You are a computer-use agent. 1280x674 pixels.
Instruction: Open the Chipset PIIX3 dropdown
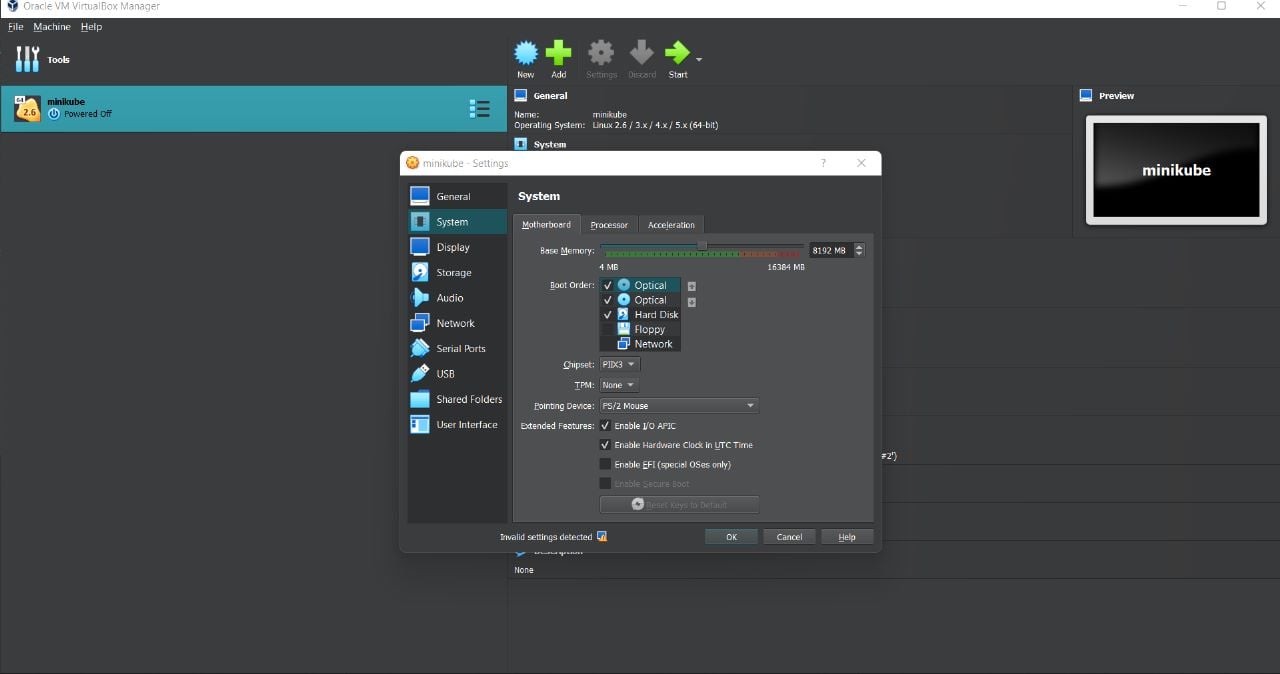pyautogui.click(x=619, y=365)
